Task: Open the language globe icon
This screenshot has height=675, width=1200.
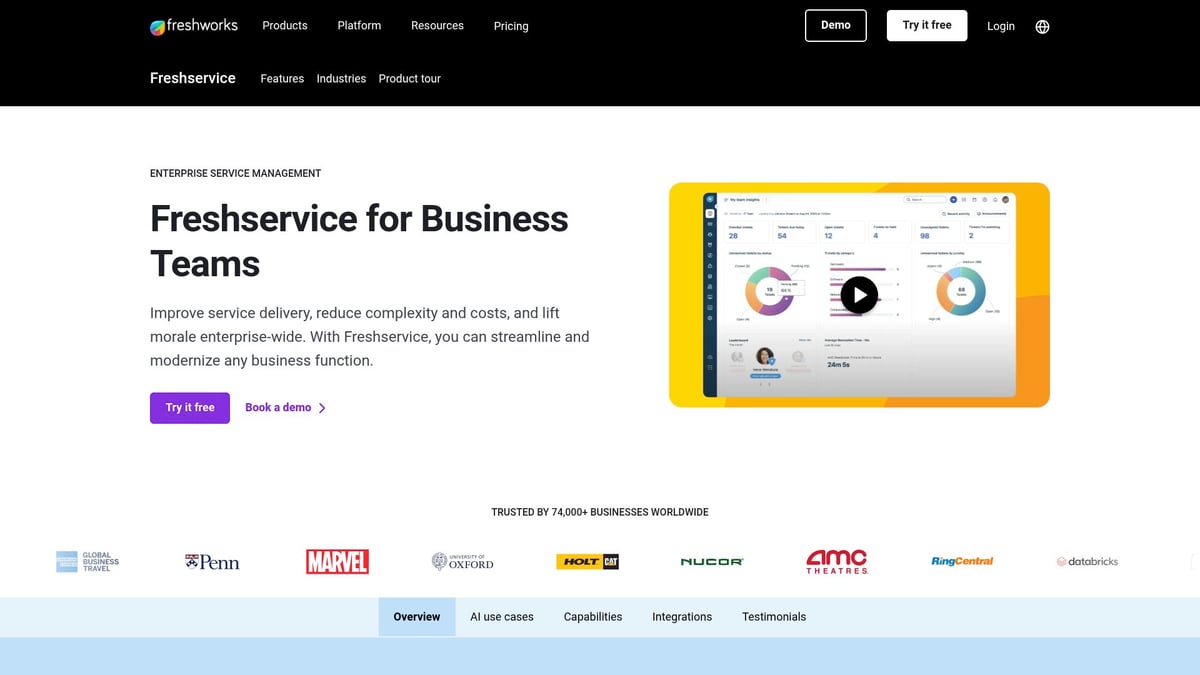Action: pos(1042,27)
